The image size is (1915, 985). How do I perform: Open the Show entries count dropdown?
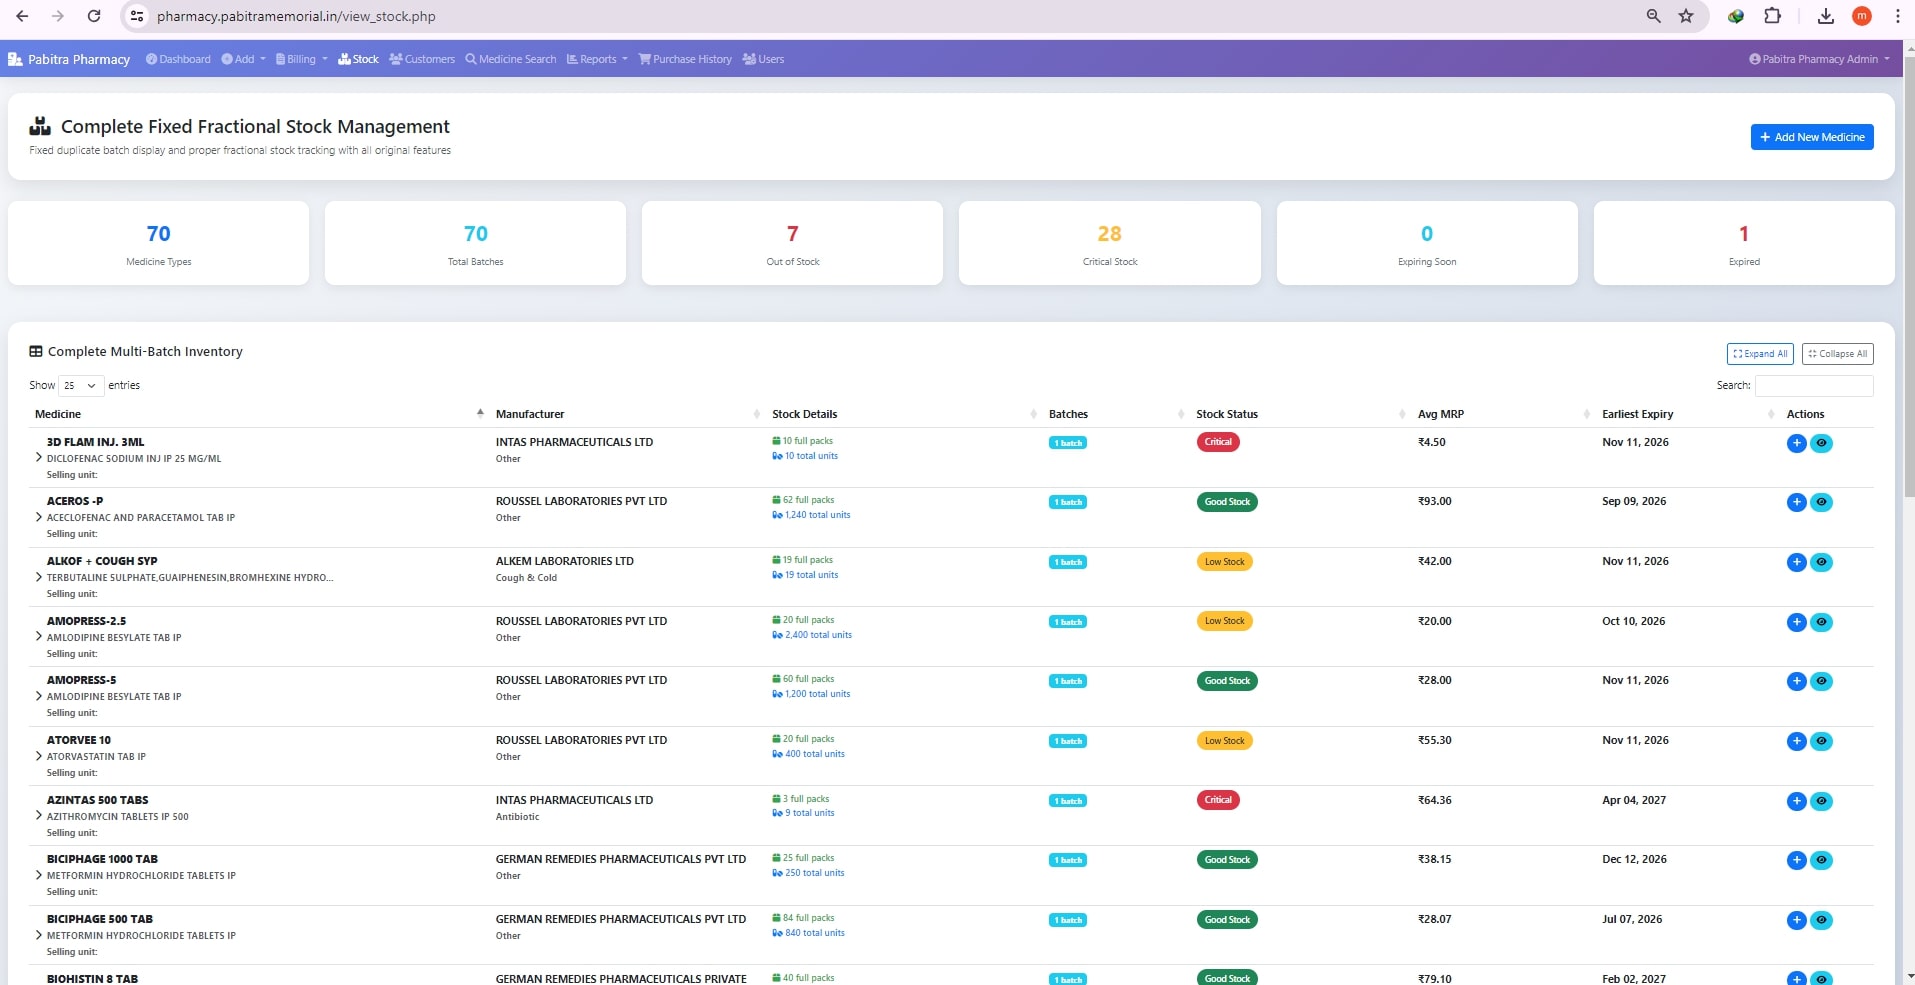click(80, 386)
